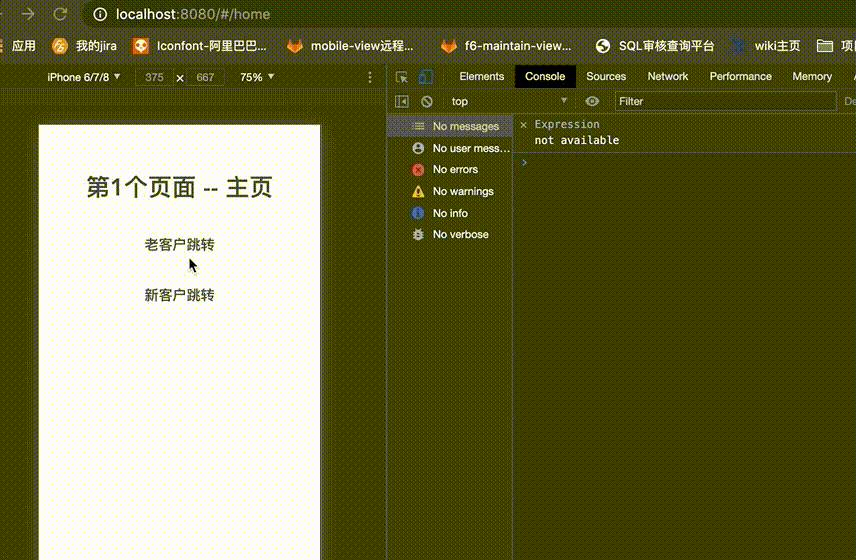The image size is (856, 560).
Task: Select No messages in console sidebar
Action: [x=451, y=126]
